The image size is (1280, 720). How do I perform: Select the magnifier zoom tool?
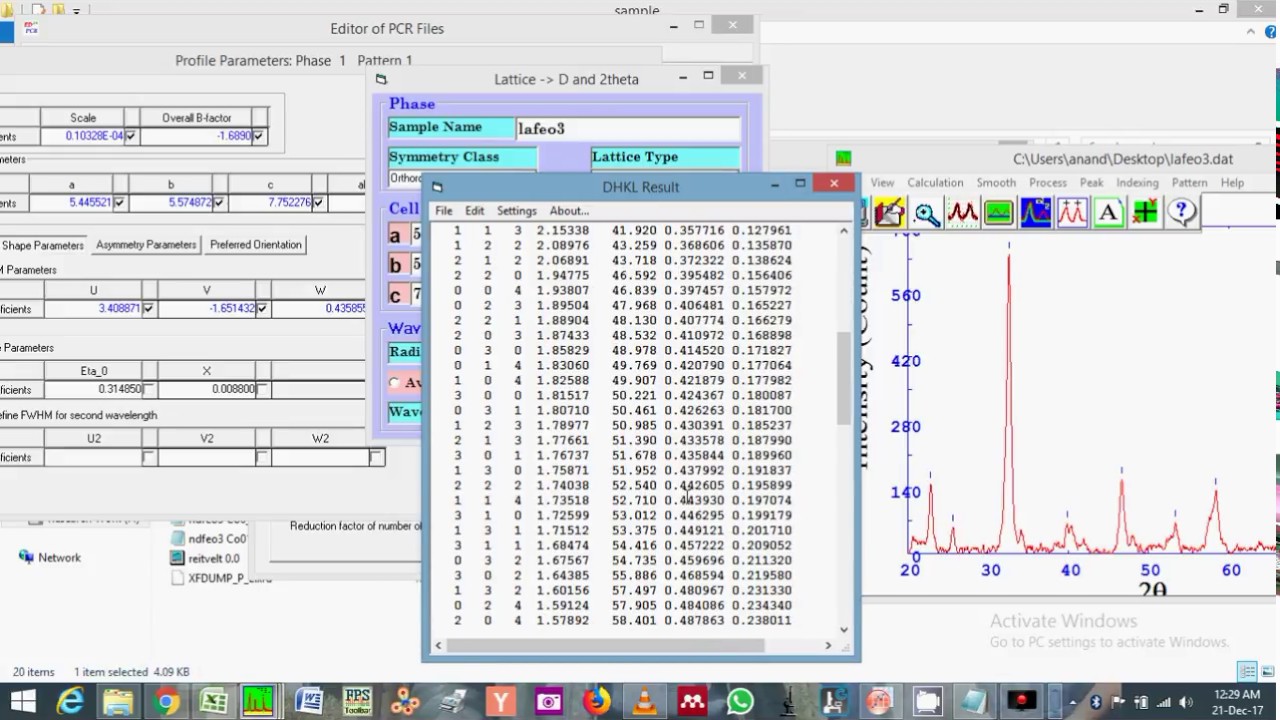(x=926, y=212)
